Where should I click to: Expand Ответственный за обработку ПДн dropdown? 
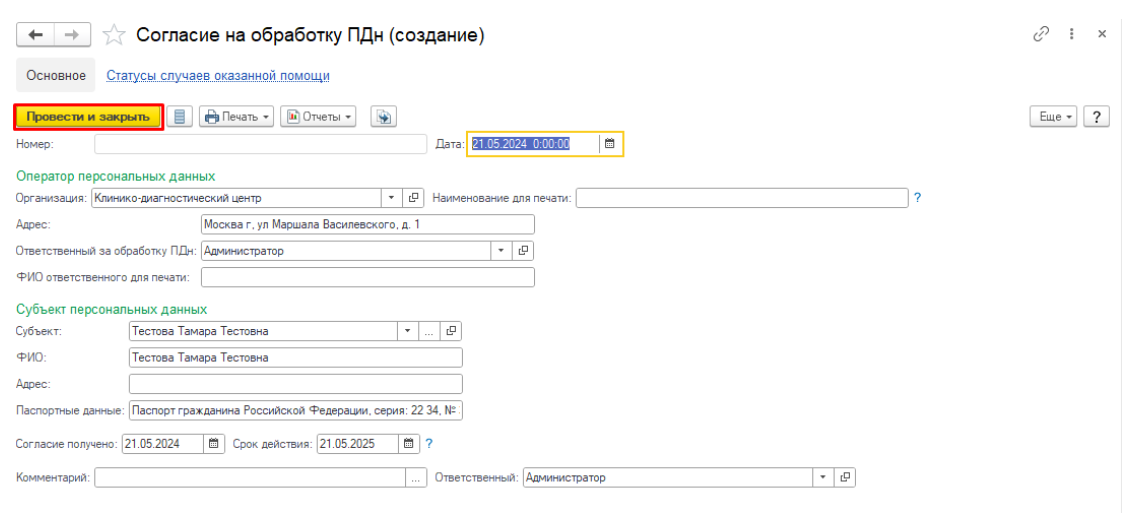[x=501, y=251]
